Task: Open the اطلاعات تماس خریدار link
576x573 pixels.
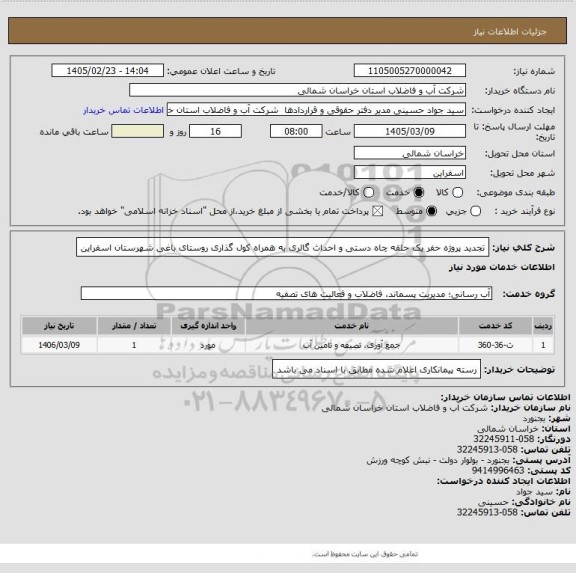Action: (x=123, y=110)
